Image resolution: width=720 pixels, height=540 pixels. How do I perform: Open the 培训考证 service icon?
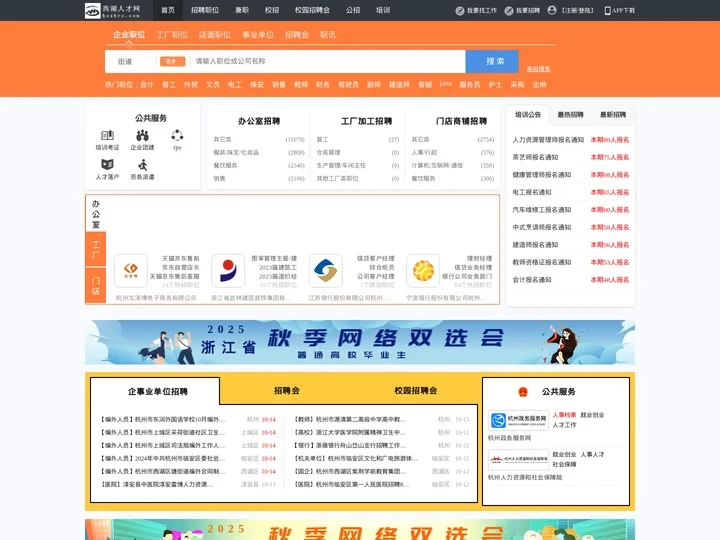(107, 135)
